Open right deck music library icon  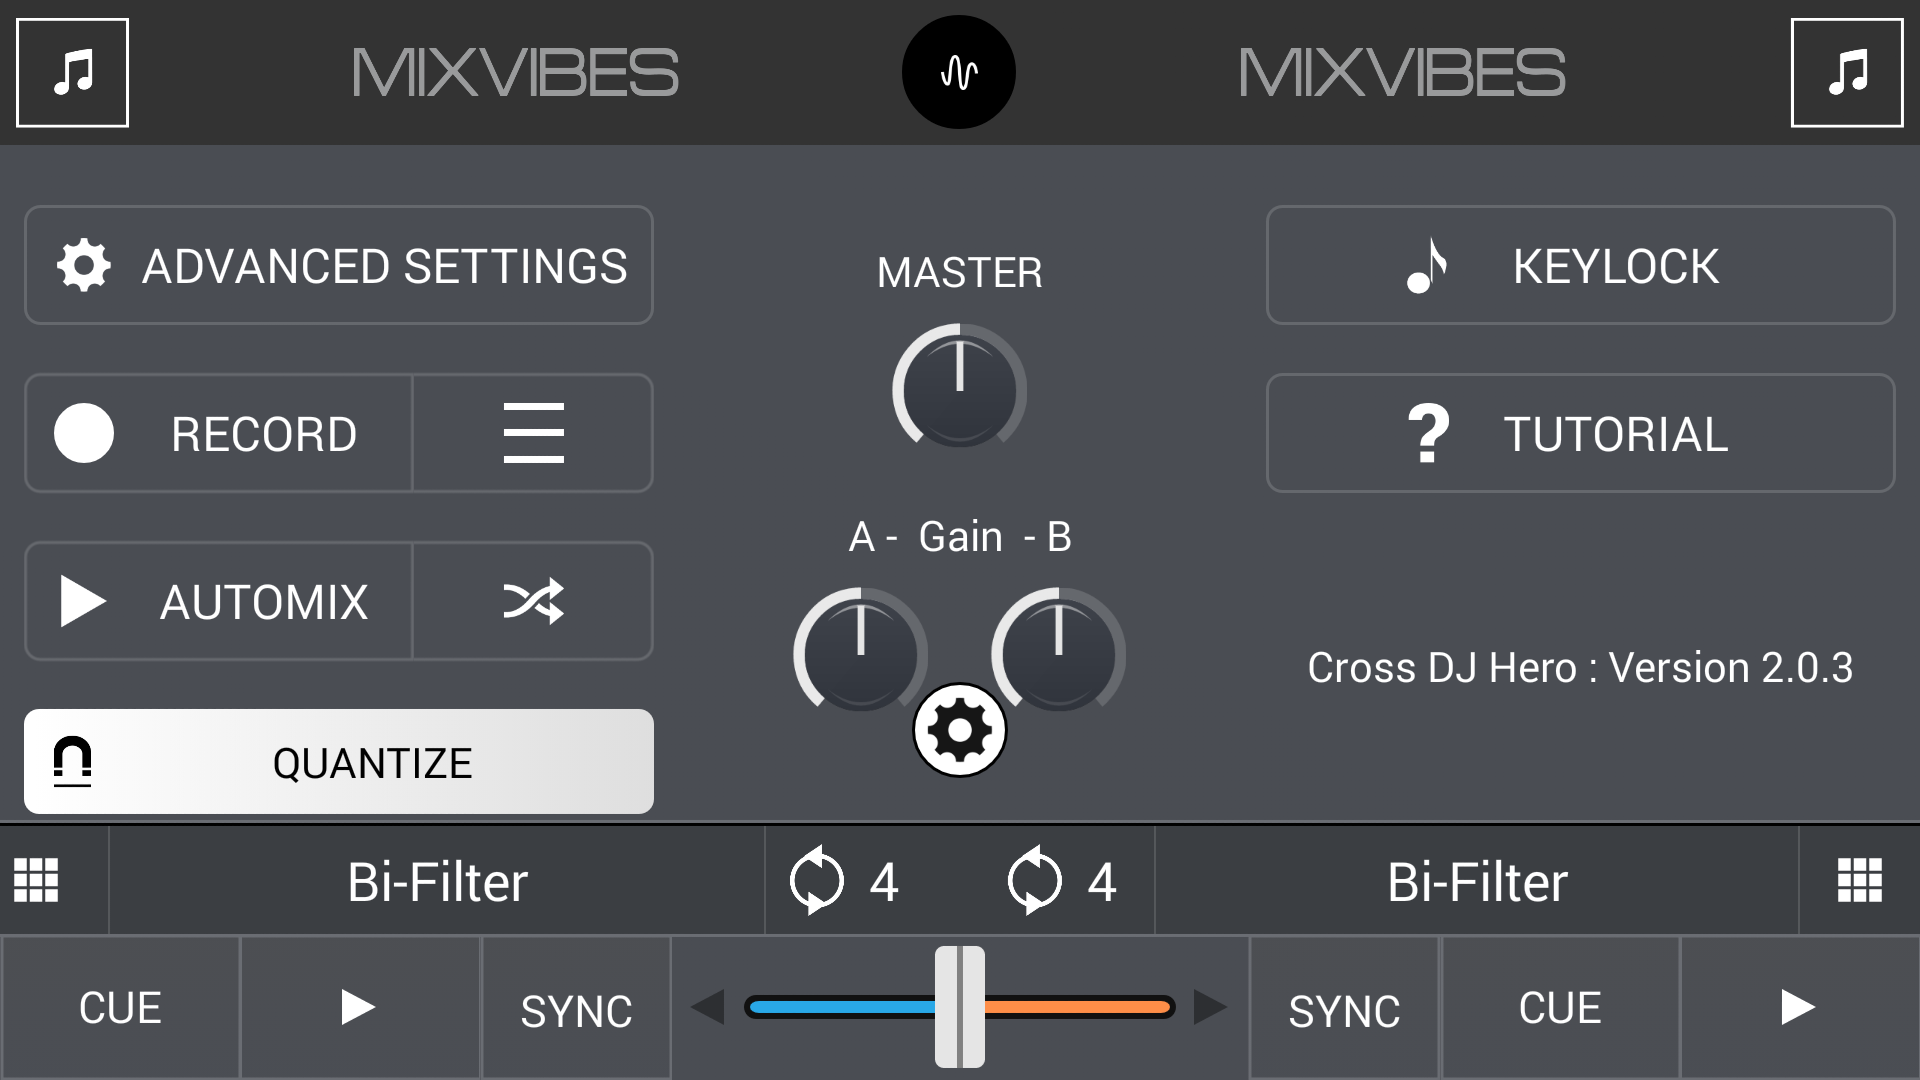click(x=1846, y=72)
